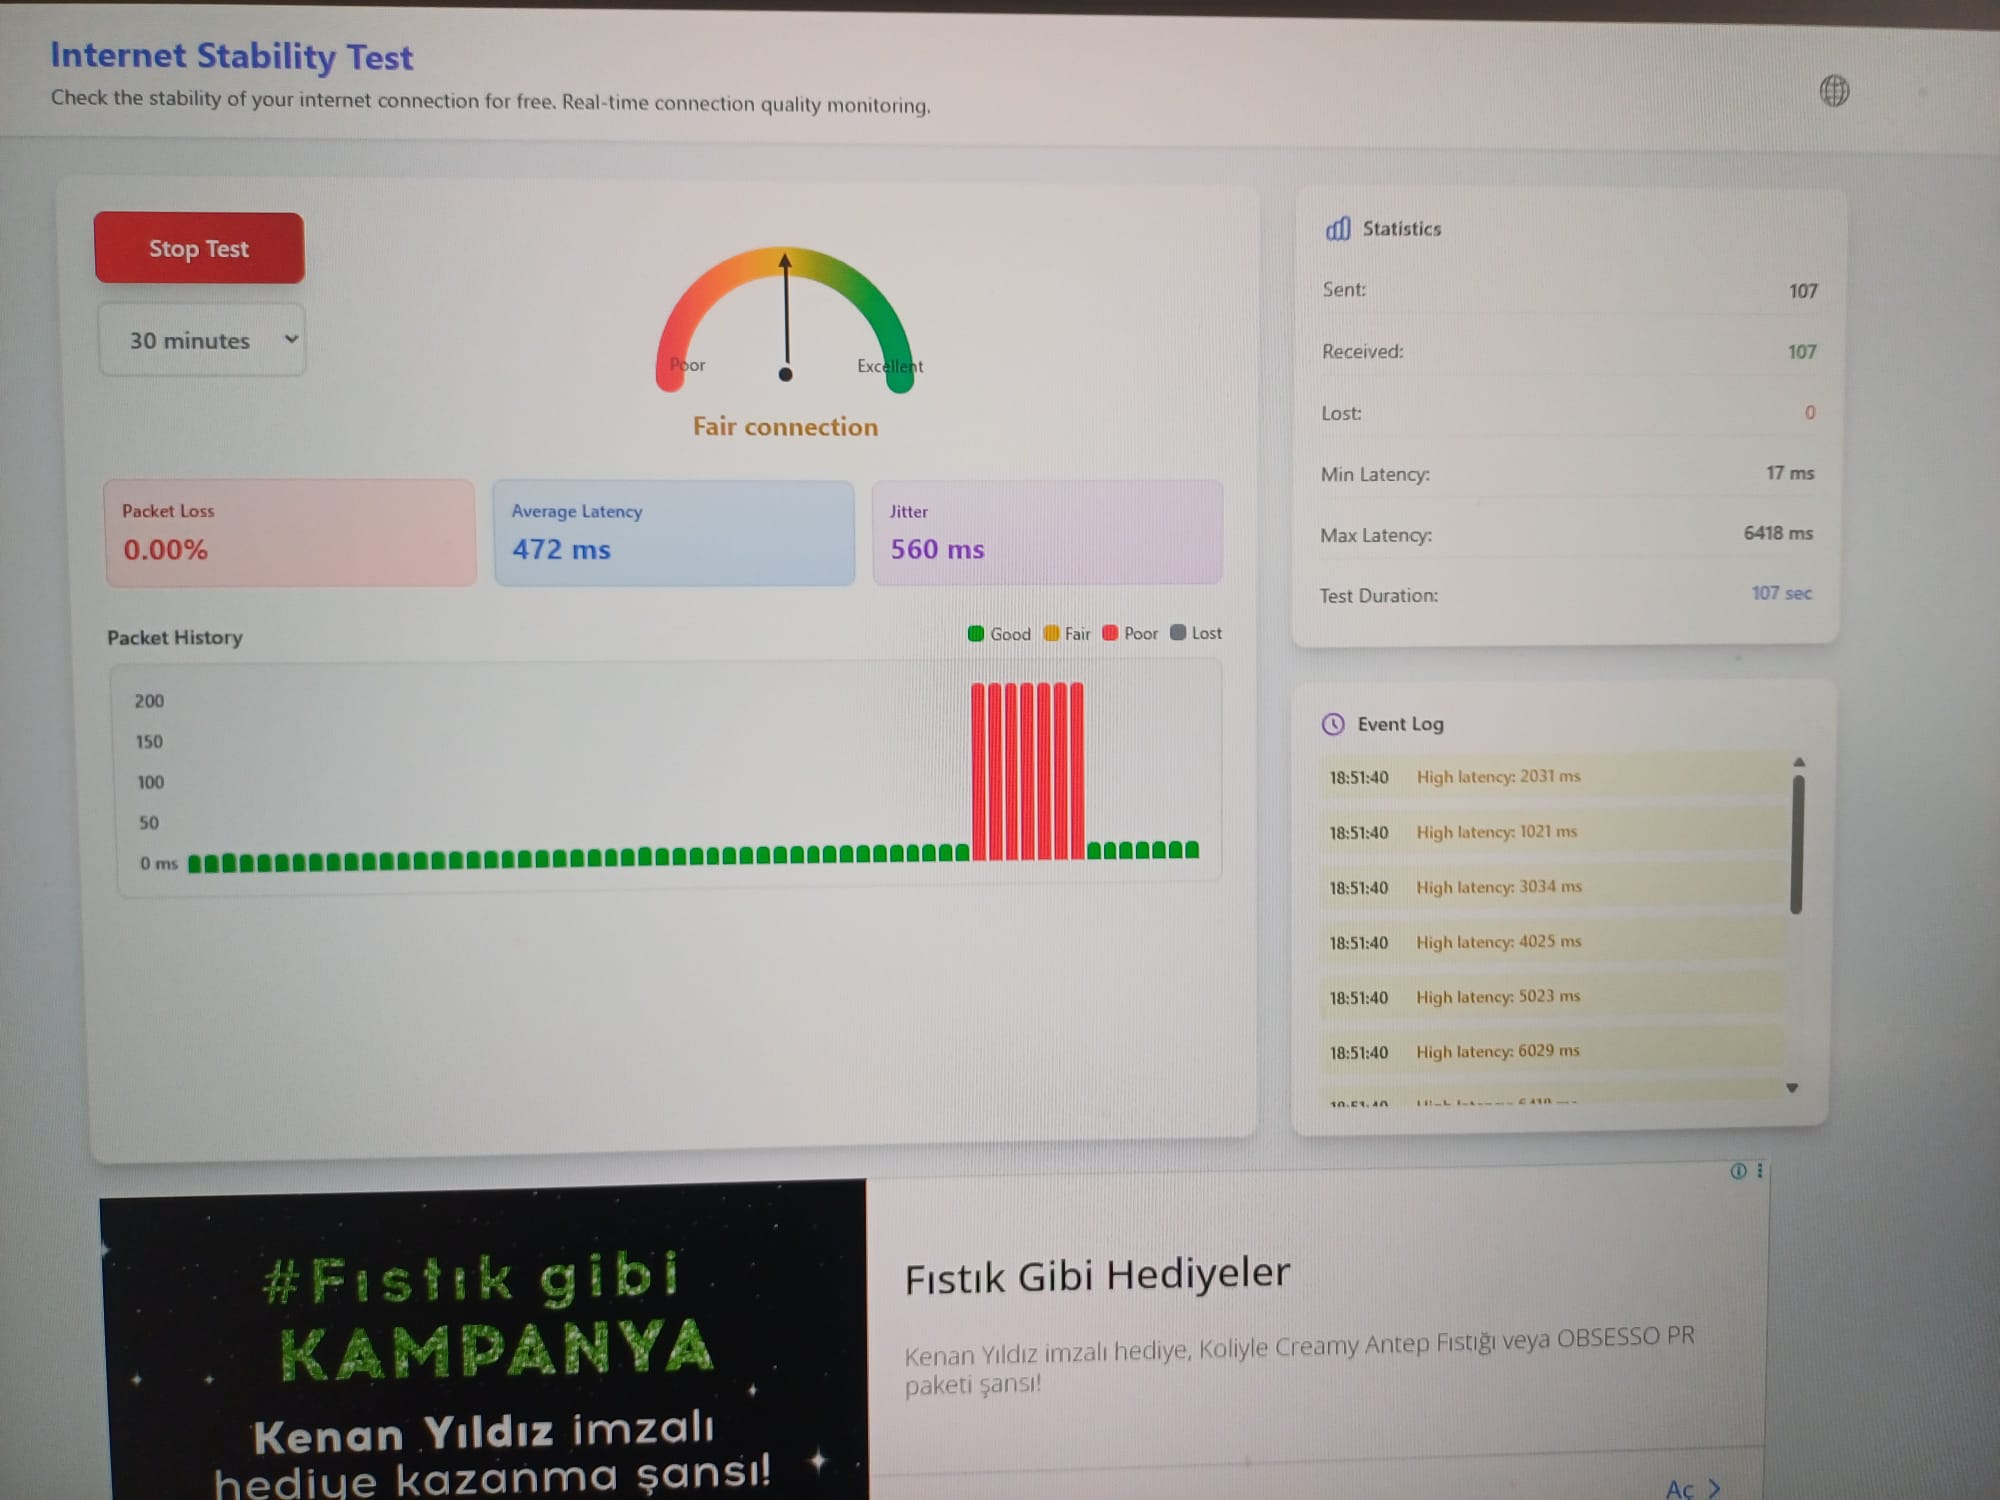Click the Packet Loss 0.00% card
2000x1500 pixels.
pyautogui.click(x=290, y=532)
